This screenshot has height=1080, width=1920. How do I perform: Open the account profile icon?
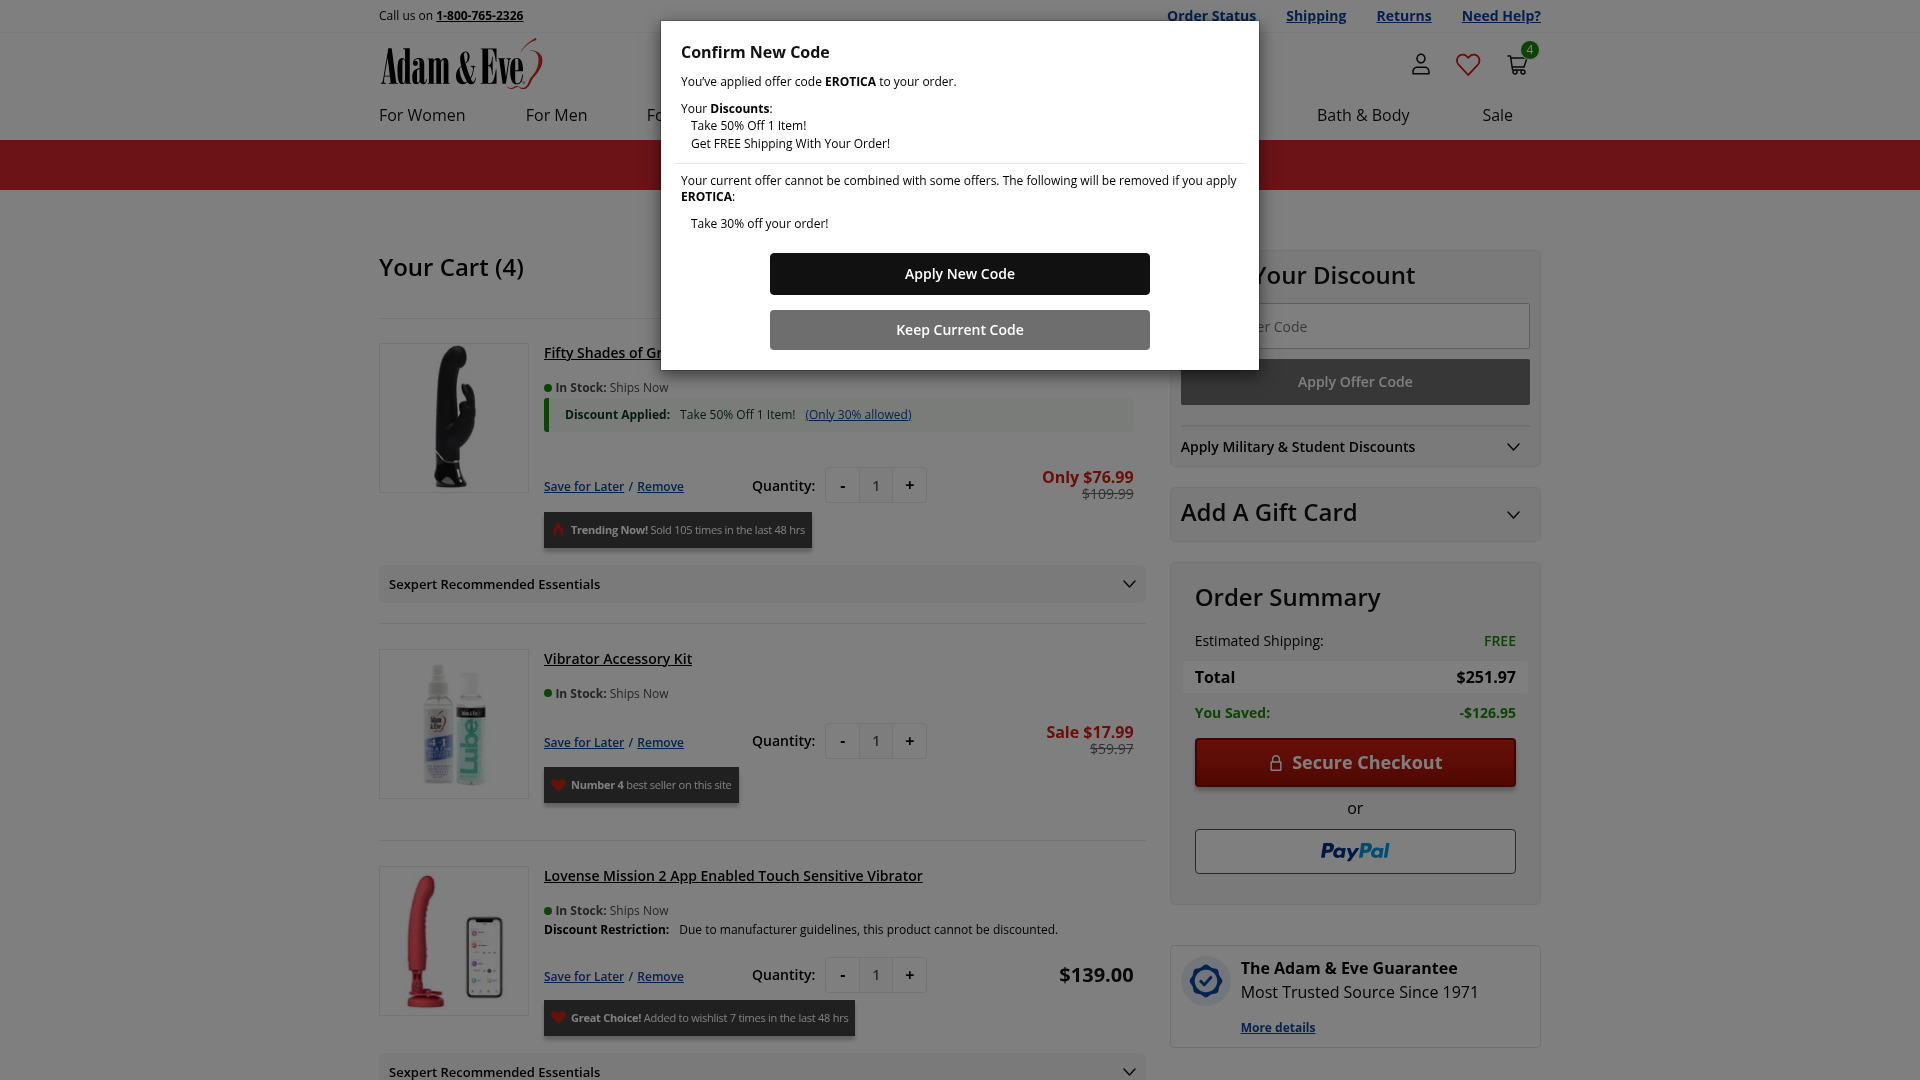pos(1420,65)
